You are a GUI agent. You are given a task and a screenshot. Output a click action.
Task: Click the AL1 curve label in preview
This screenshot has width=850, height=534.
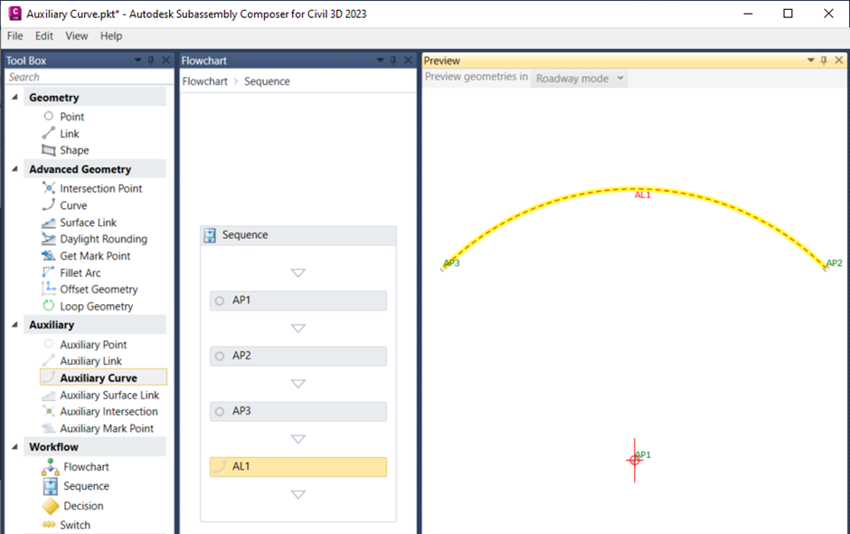642,195
